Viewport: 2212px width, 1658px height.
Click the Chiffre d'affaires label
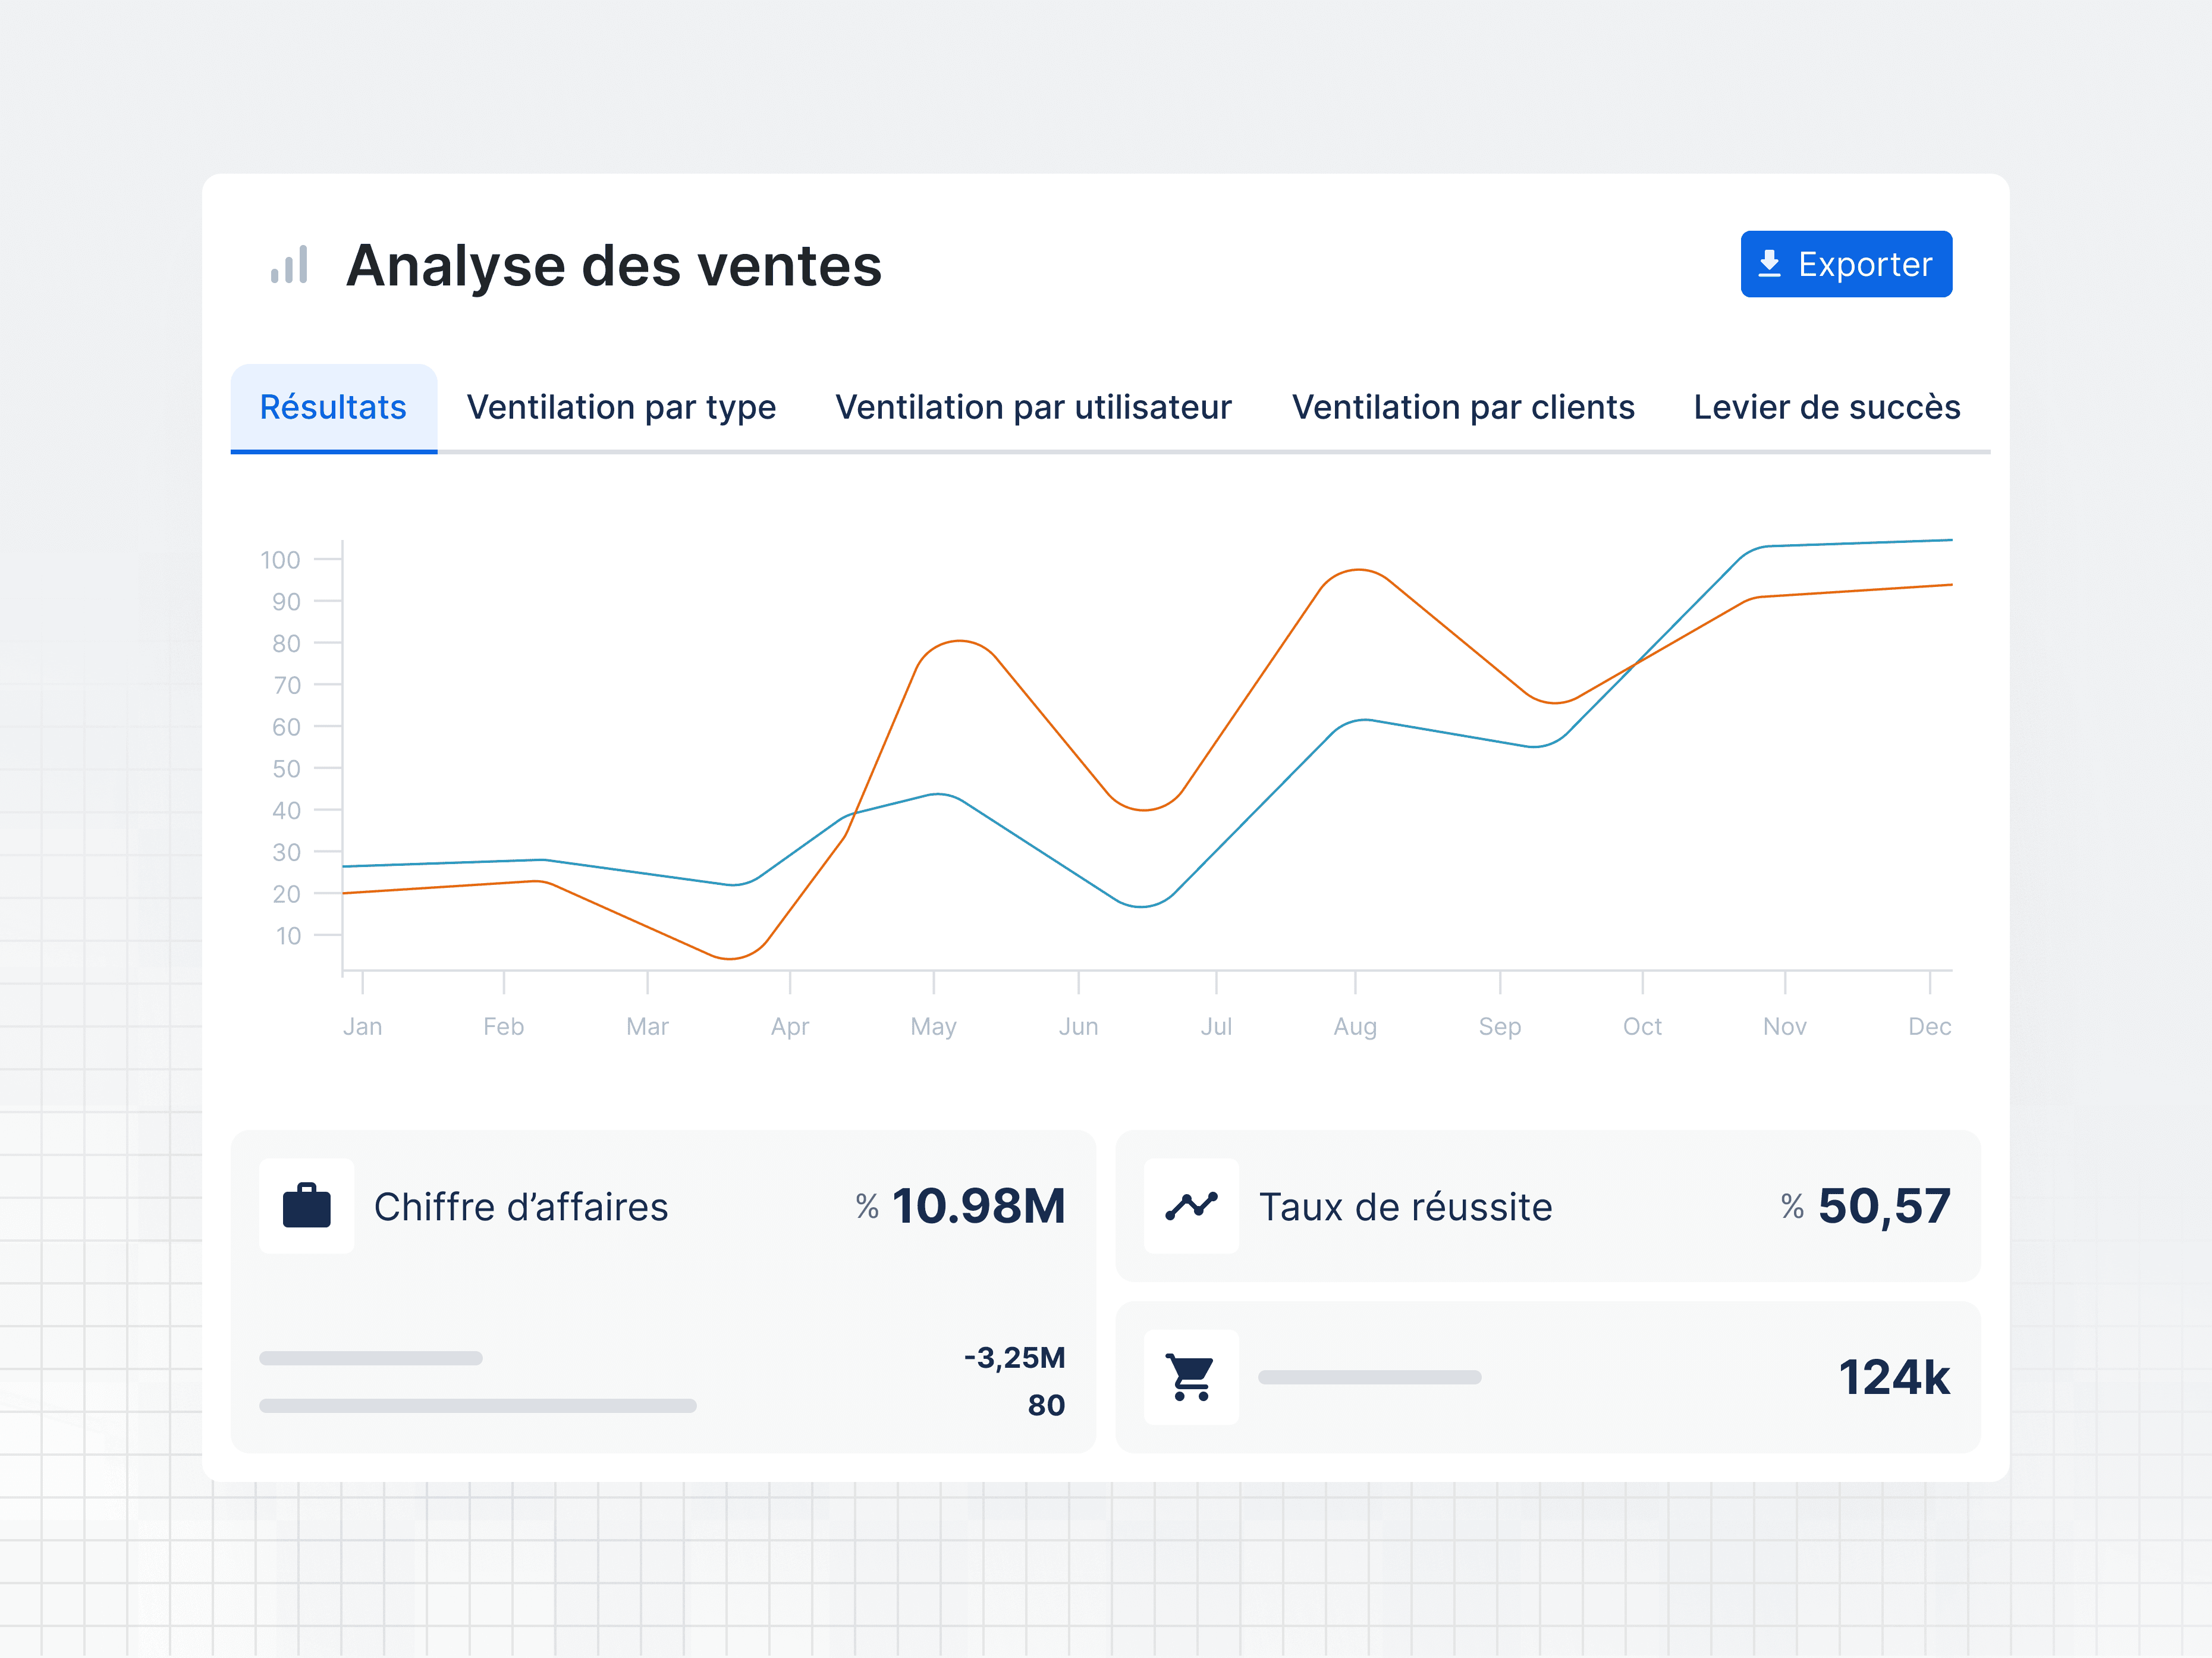click(521, 1207)
